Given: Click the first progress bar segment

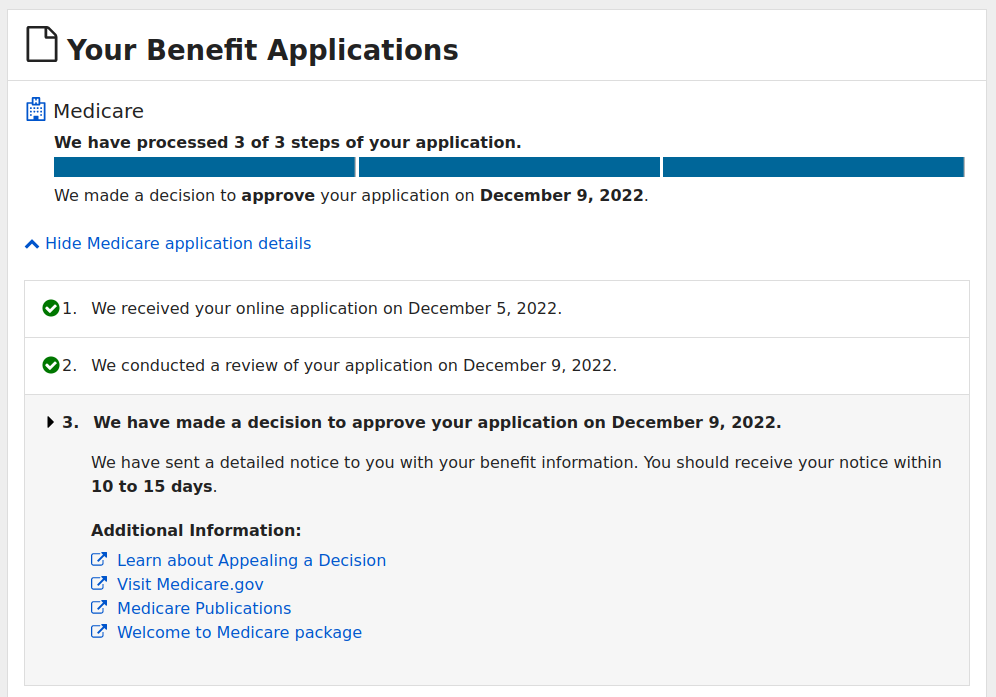Looking at the screenshot, I should pyautogui.click(x=205, y=167).
